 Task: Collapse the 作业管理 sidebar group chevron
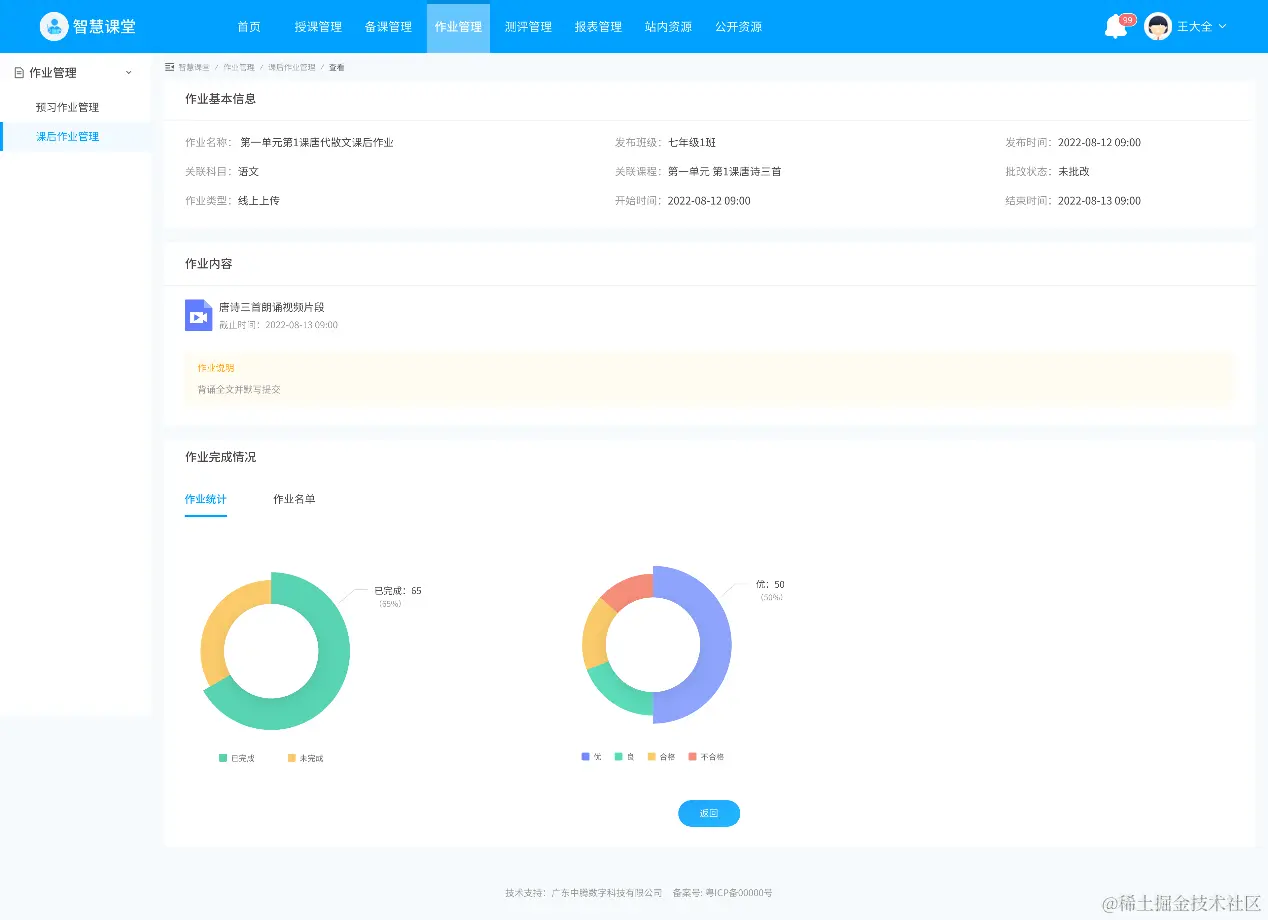(128, 73)
